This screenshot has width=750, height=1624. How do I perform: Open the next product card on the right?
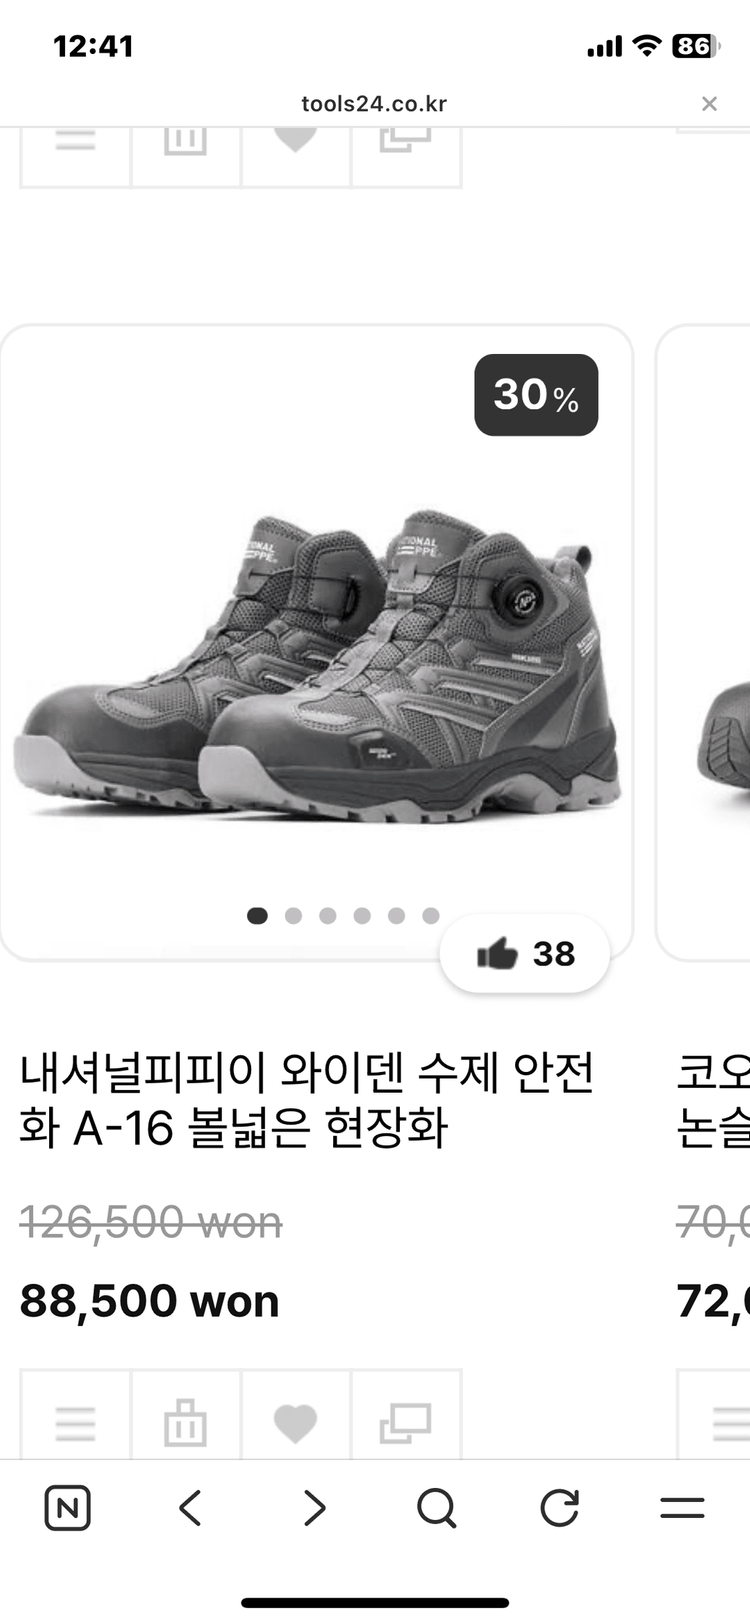point(703,640)
